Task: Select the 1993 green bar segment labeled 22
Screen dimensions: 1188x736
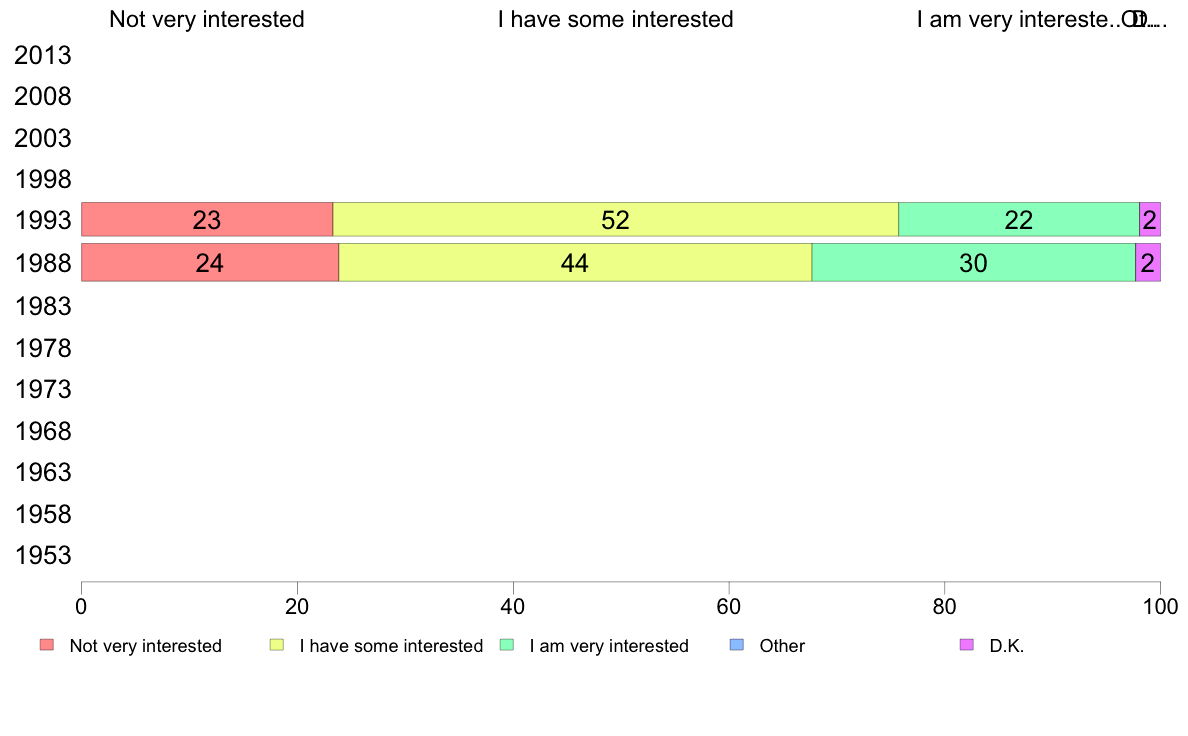Action: click(1019, 220)
